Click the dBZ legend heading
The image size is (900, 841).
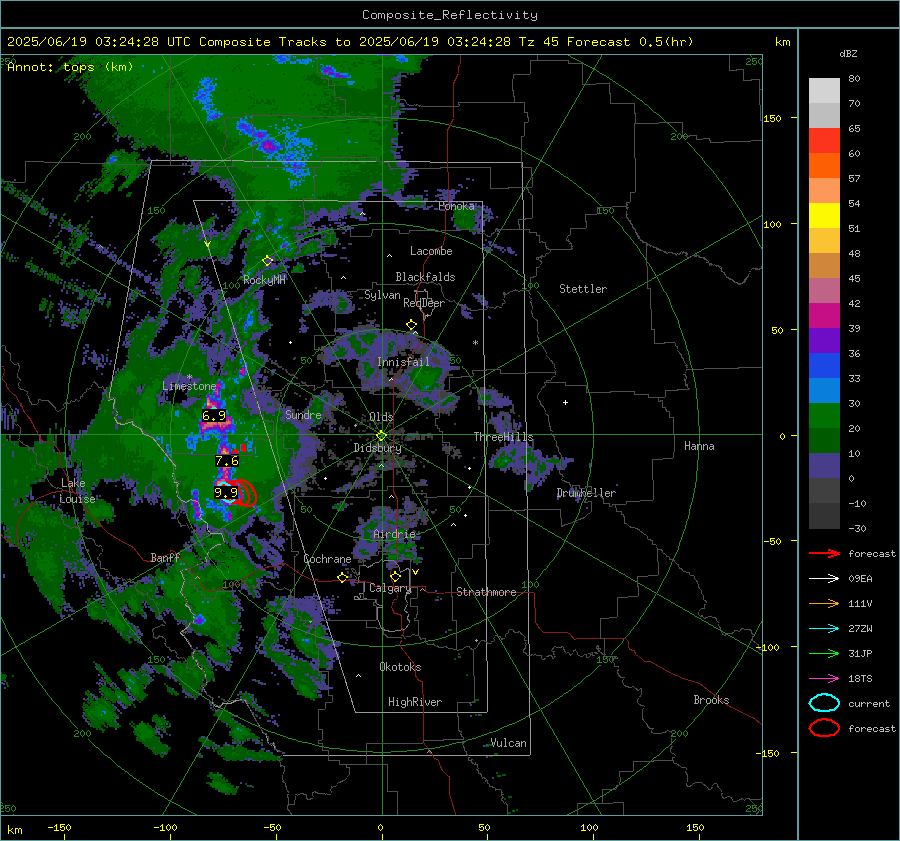click(x=848, y=53)
